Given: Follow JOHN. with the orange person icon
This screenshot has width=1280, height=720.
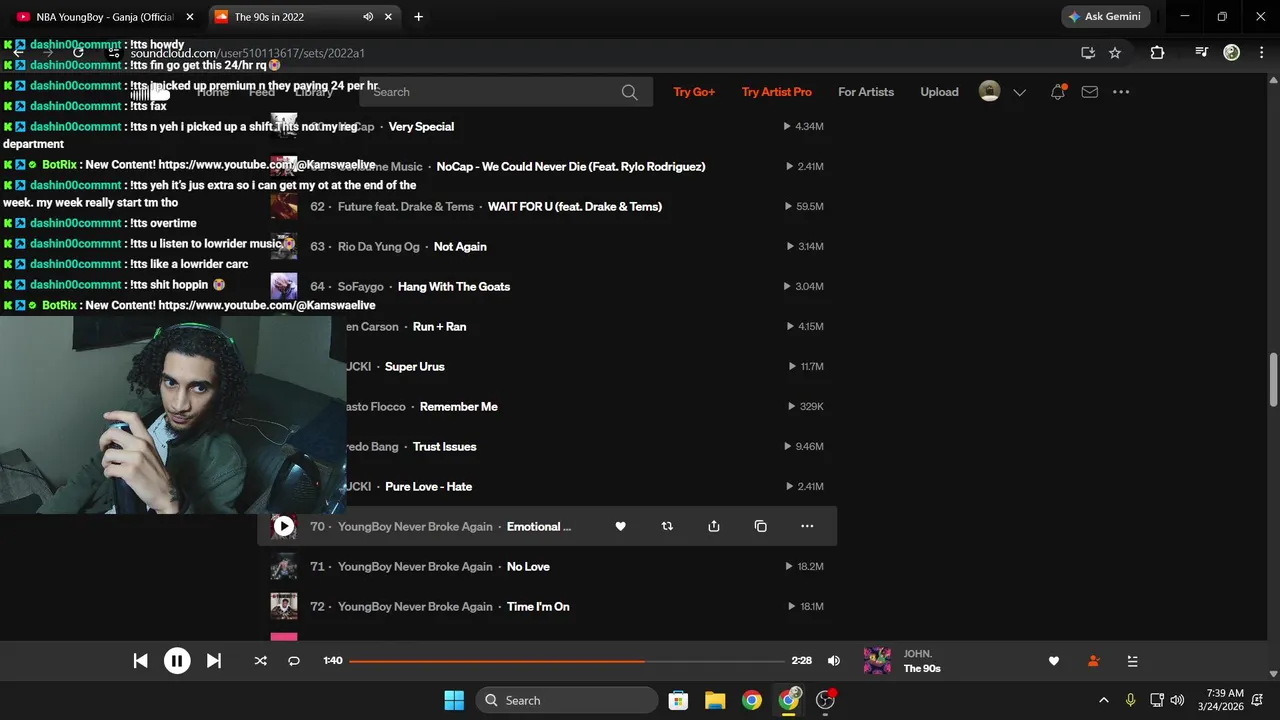Looking at the screenshot, I should tap(1093, 661).
